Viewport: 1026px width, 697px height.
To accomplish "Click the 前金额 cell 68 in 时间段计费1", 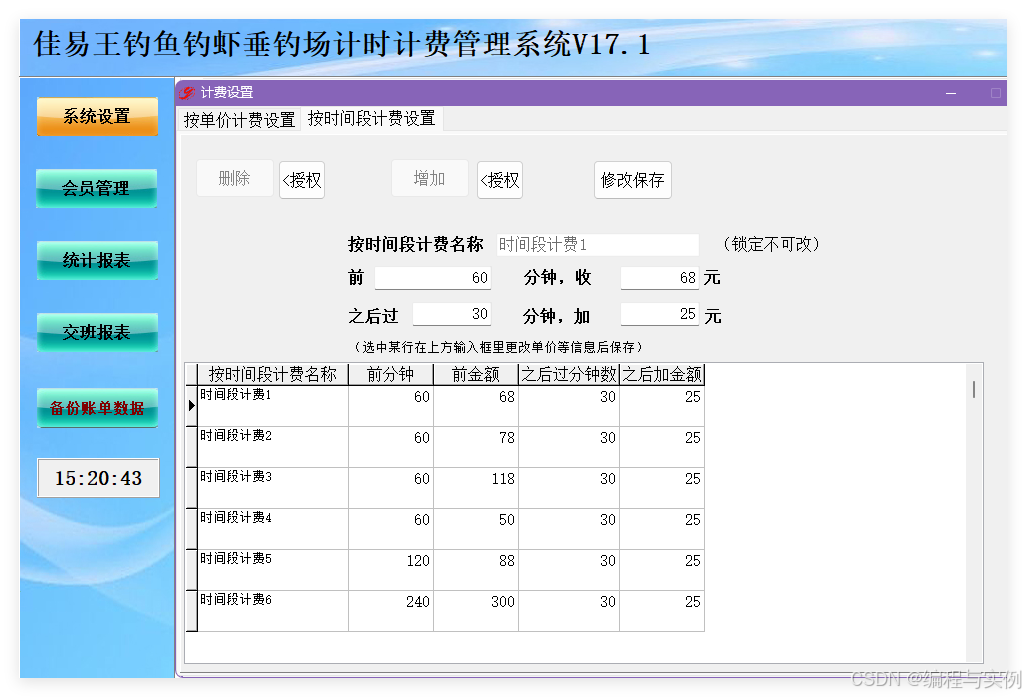I will [x=476, y=406].
